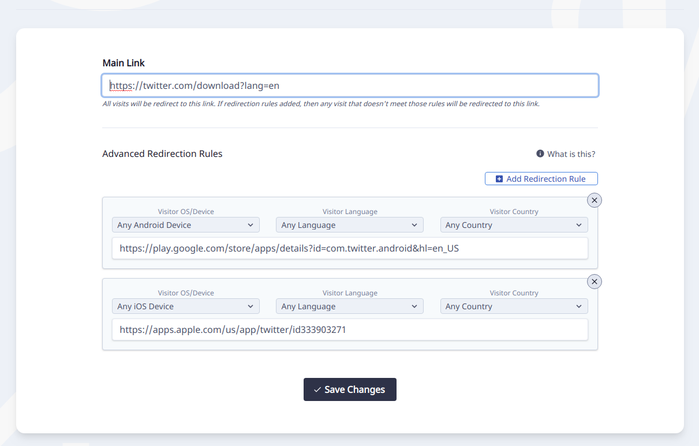Image resolution: width=699 pixels, height=446 pixels.
Task: Click the Main Link label
Action: (x=123, y=63)
